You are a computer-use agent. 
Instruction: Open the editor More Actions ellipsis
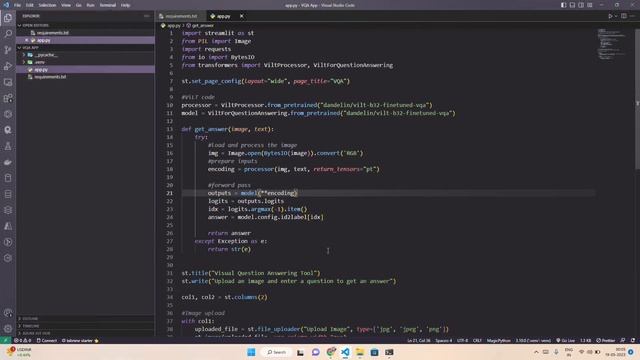click(x=633, y=16)
